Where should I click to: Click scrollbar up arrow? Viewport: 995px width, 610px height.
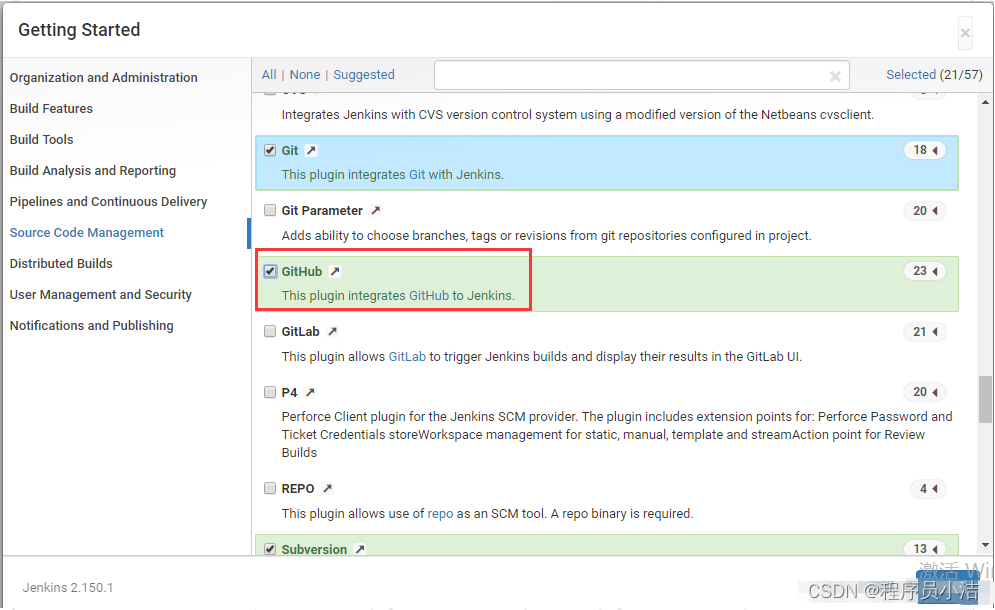[985, 102]
